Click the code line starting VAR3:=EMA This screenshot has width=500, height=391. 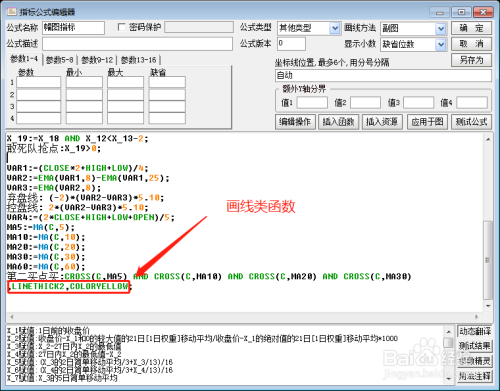point(54,188)
